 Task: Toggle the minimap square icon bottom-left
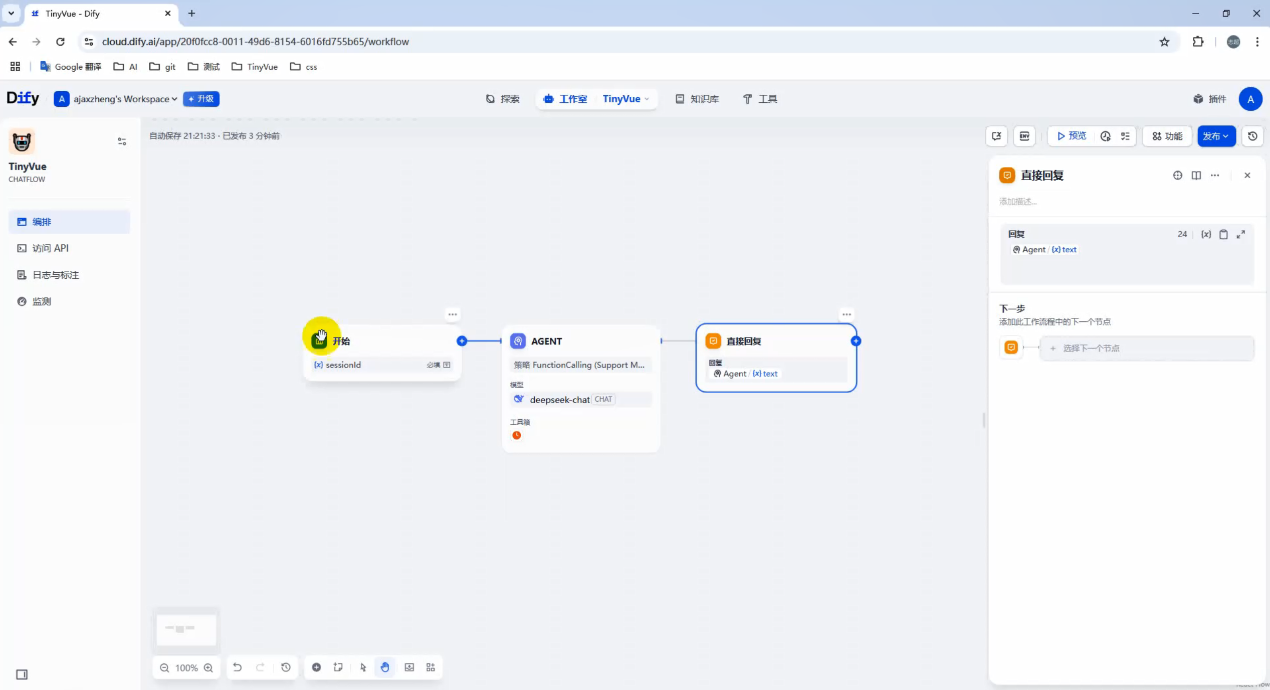point(21,674)
